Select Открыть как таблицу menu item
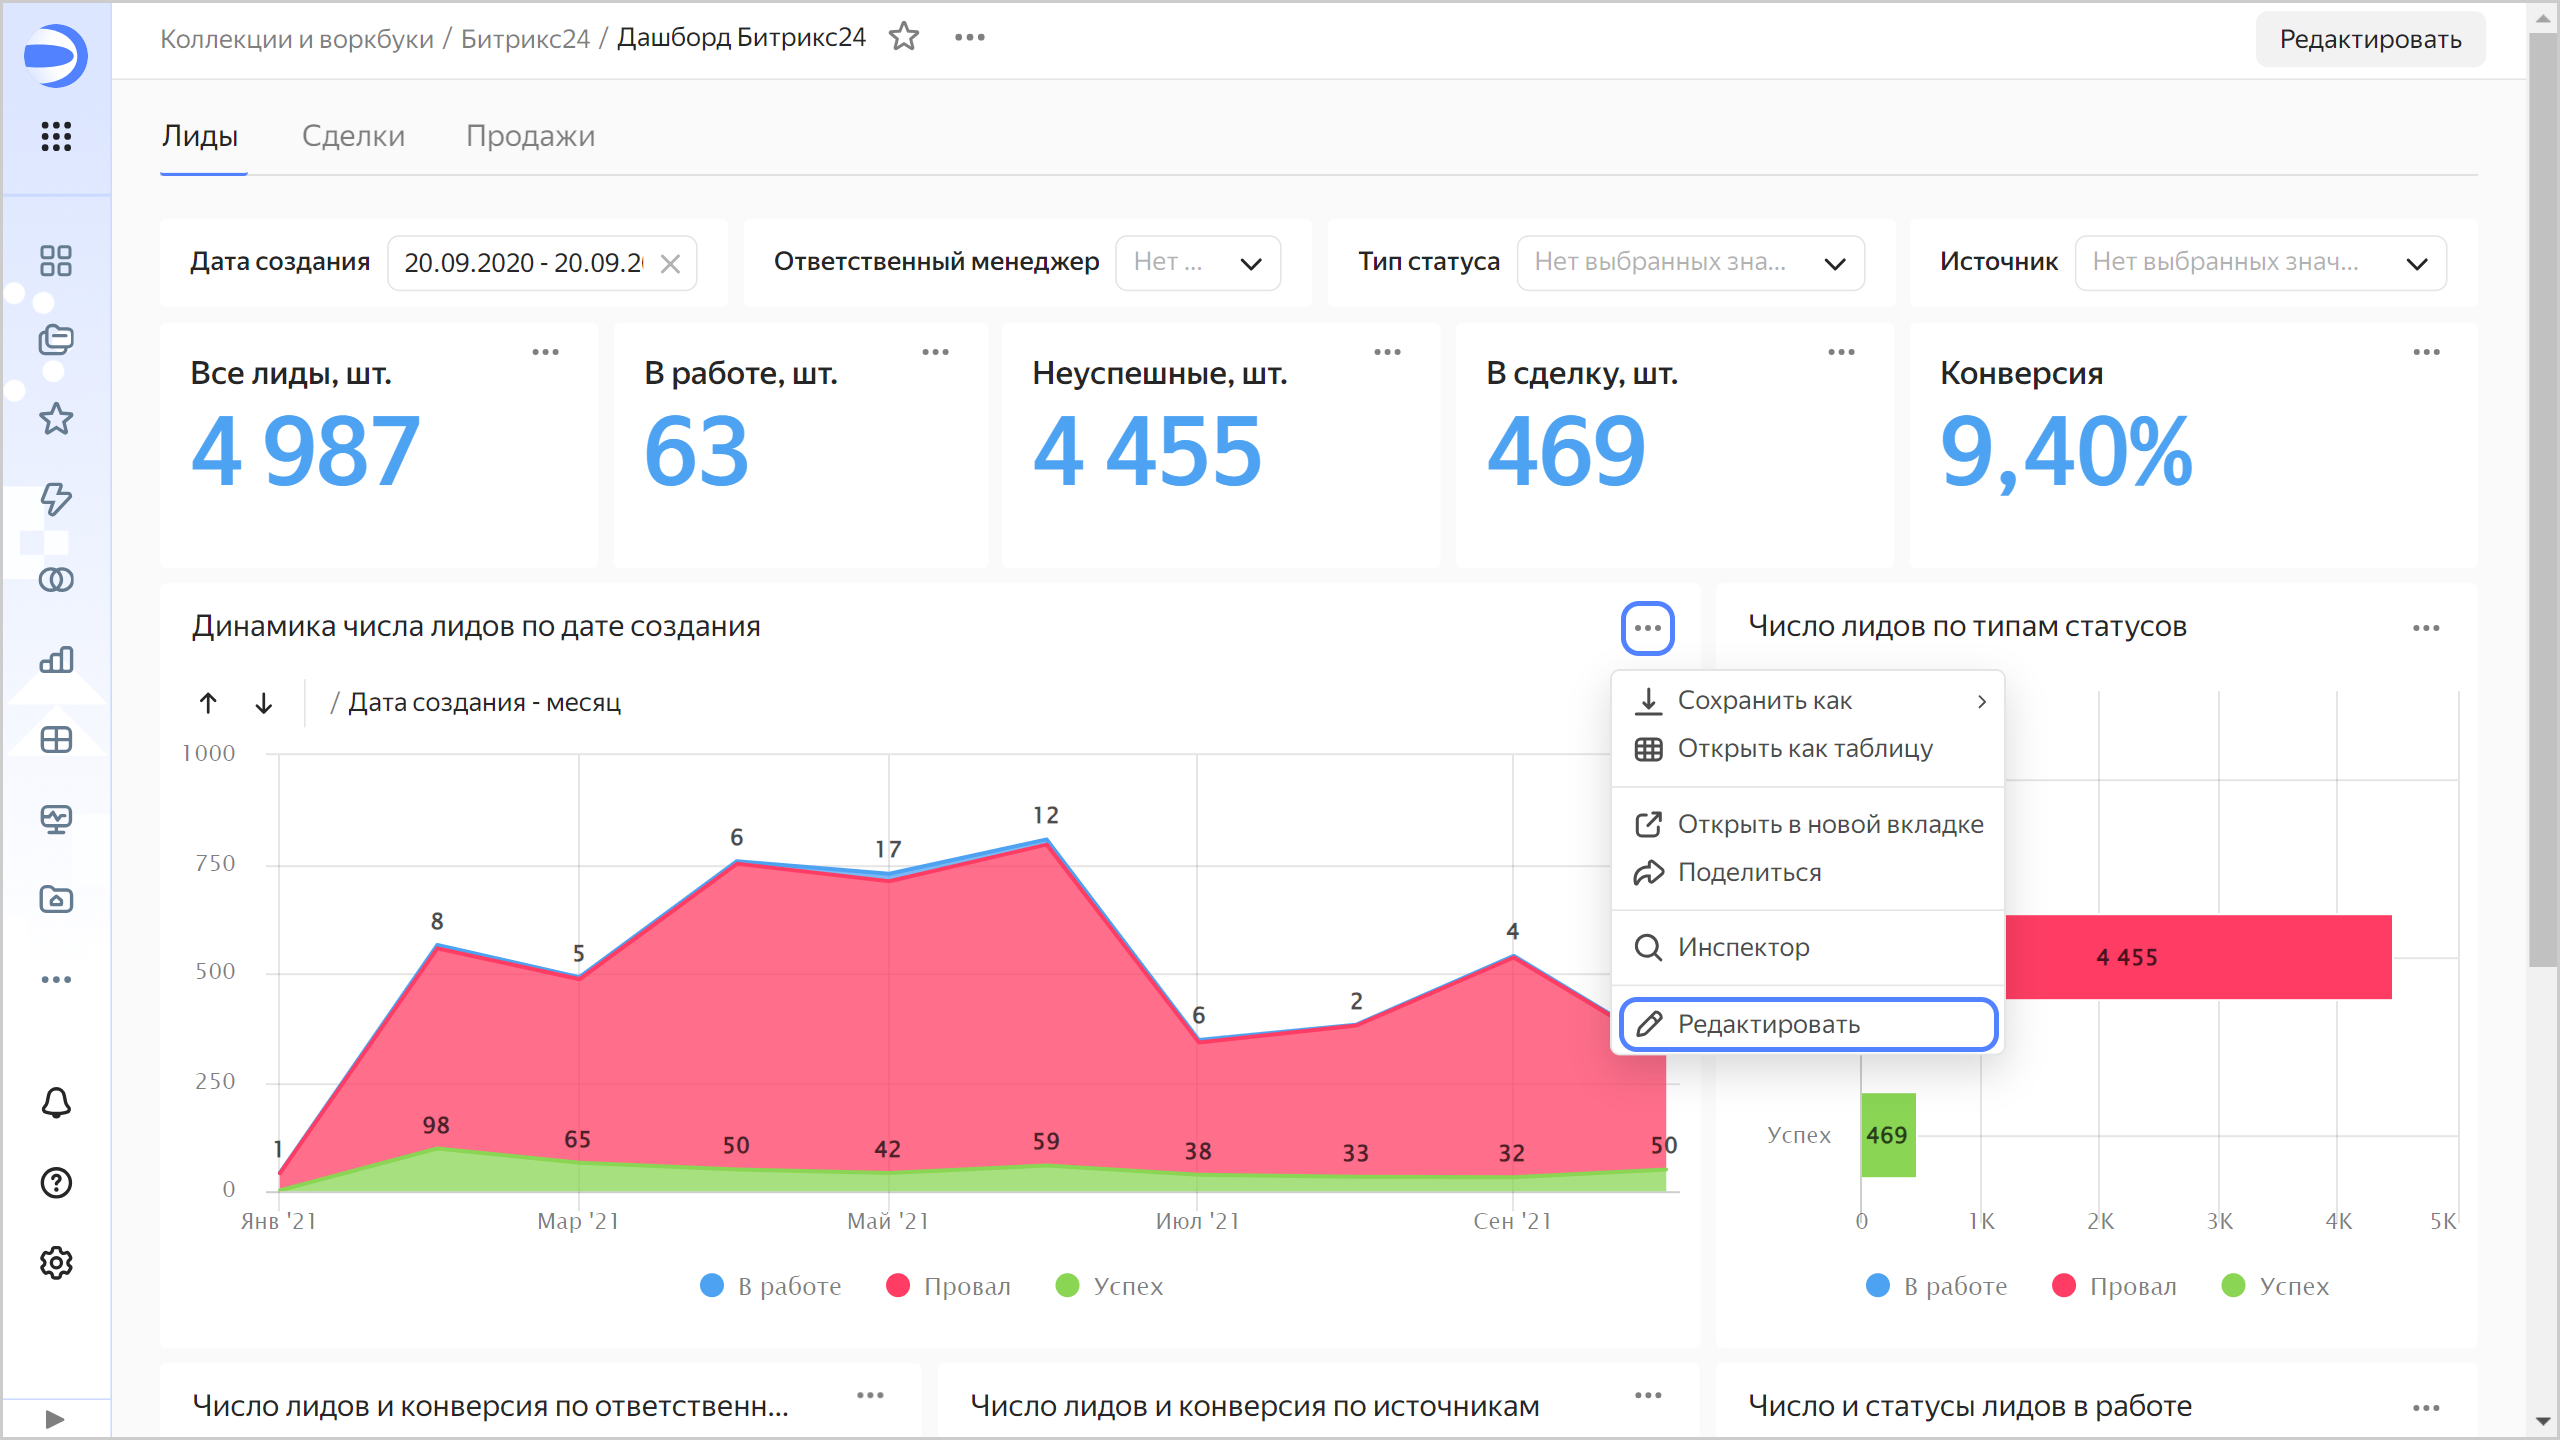The image size is (2560, 1440). pyautogui.click(x=1804, y=748)
